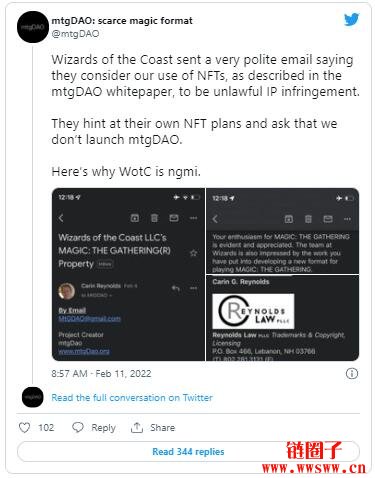Click small mtgDAO avatar beside conversation link
Screen dimensions: 375x478
tap(33, 397)
